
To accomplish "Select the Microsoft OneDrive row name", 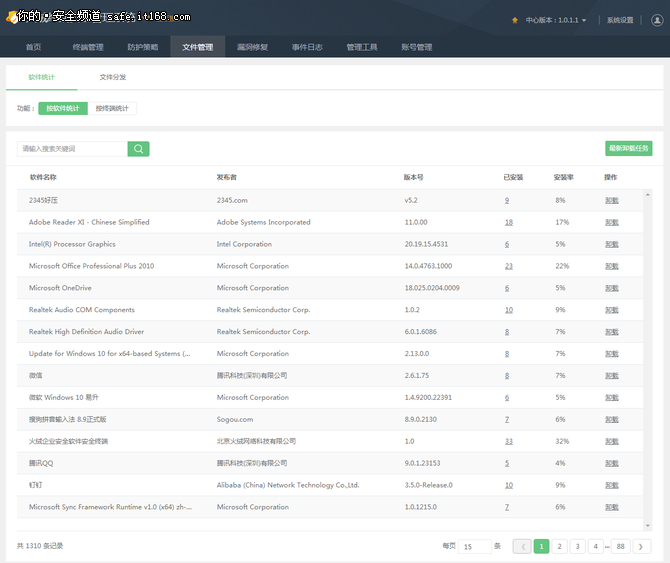I will 60,288.
